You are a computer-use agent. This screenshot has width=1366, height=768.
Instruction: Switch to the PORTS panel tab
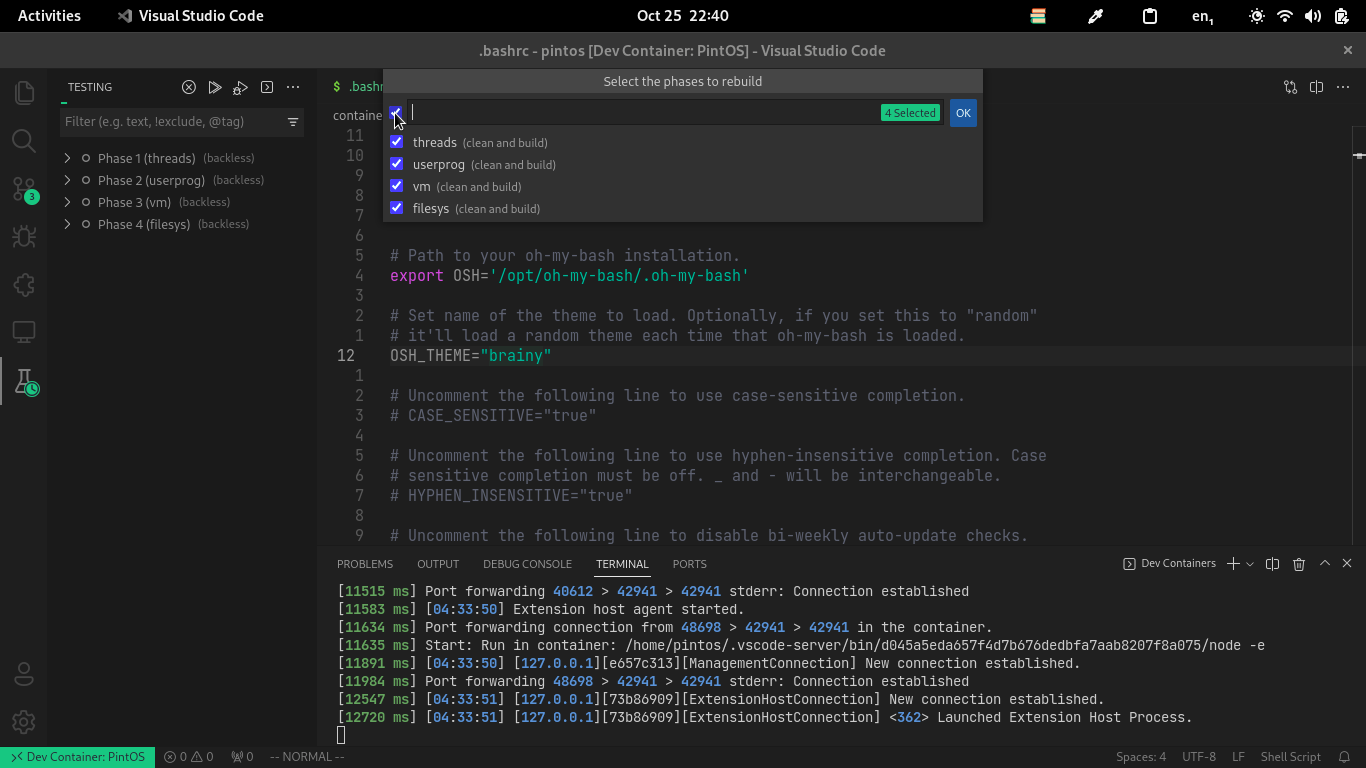(690, 564)
